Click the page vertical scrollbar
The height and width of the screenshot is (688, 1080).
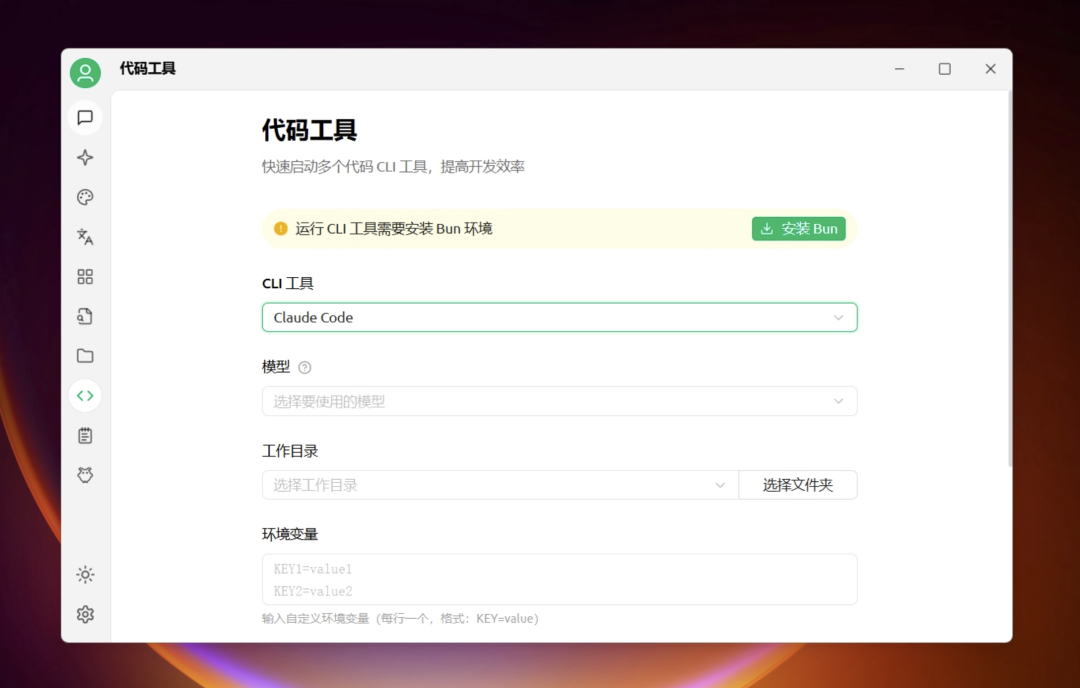(x=1010, y=279)
